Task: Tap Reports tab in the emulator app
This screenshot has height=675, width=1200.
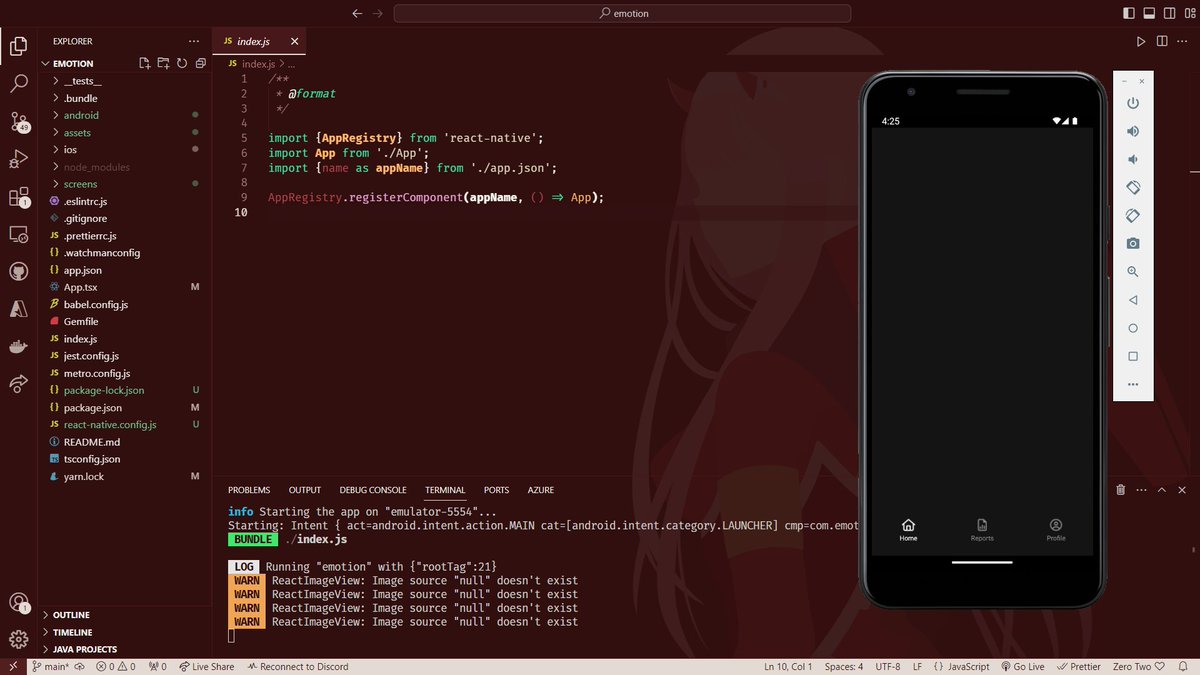Action: (x=982, y=530)
